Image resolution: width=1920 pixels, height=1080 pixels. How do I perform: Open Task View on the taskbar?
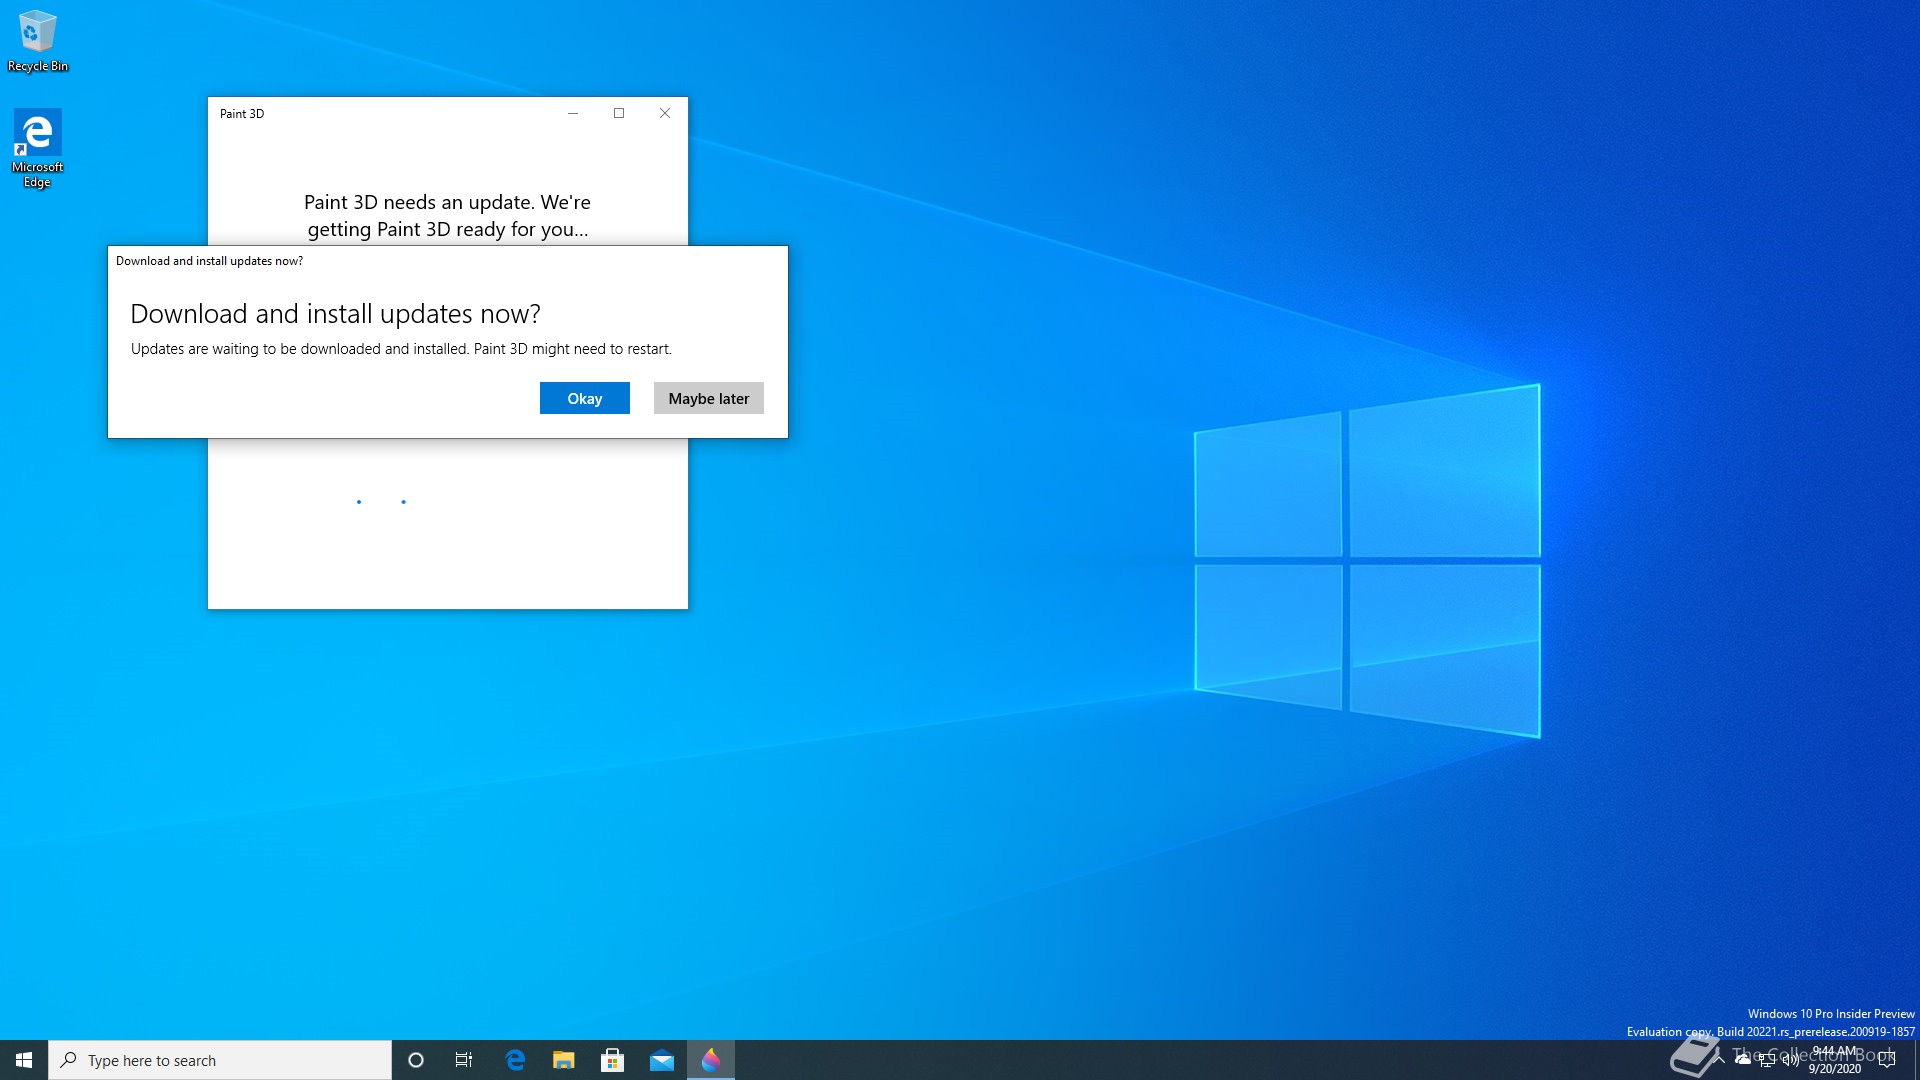pos(464,1060)
